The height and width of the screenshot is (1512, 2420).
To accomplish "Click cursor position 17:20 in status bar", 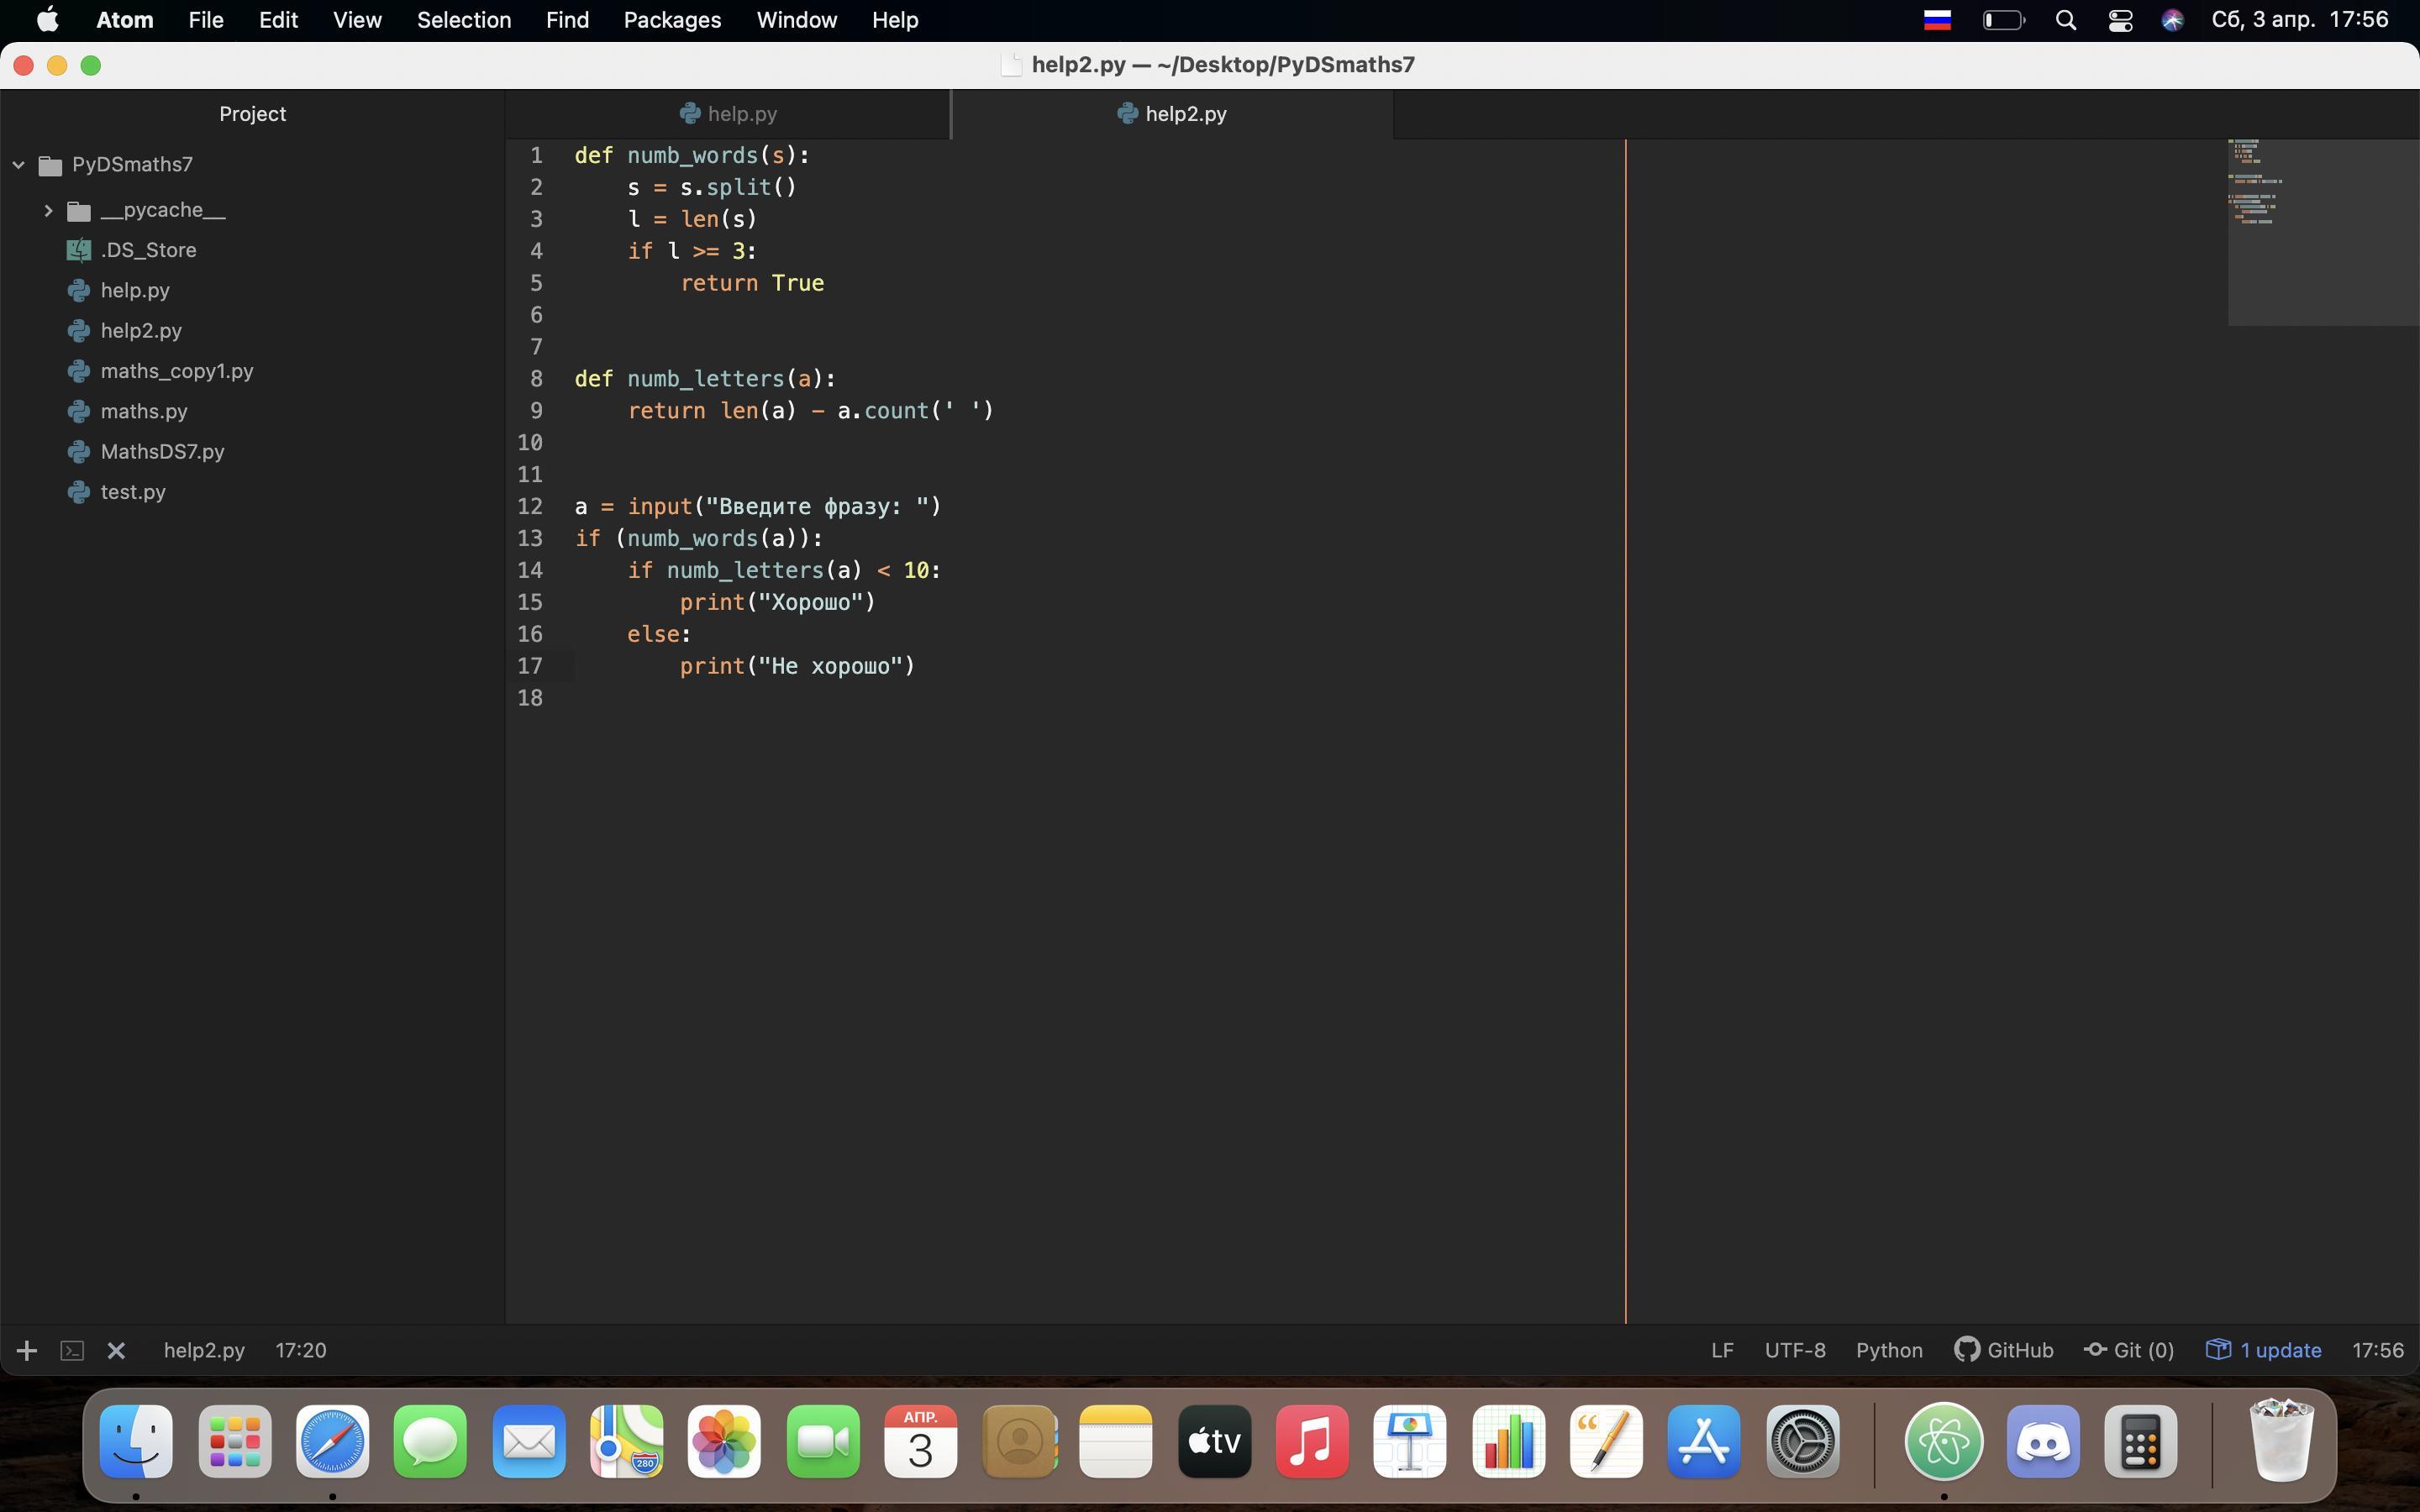I will [x=301, y=1351].
